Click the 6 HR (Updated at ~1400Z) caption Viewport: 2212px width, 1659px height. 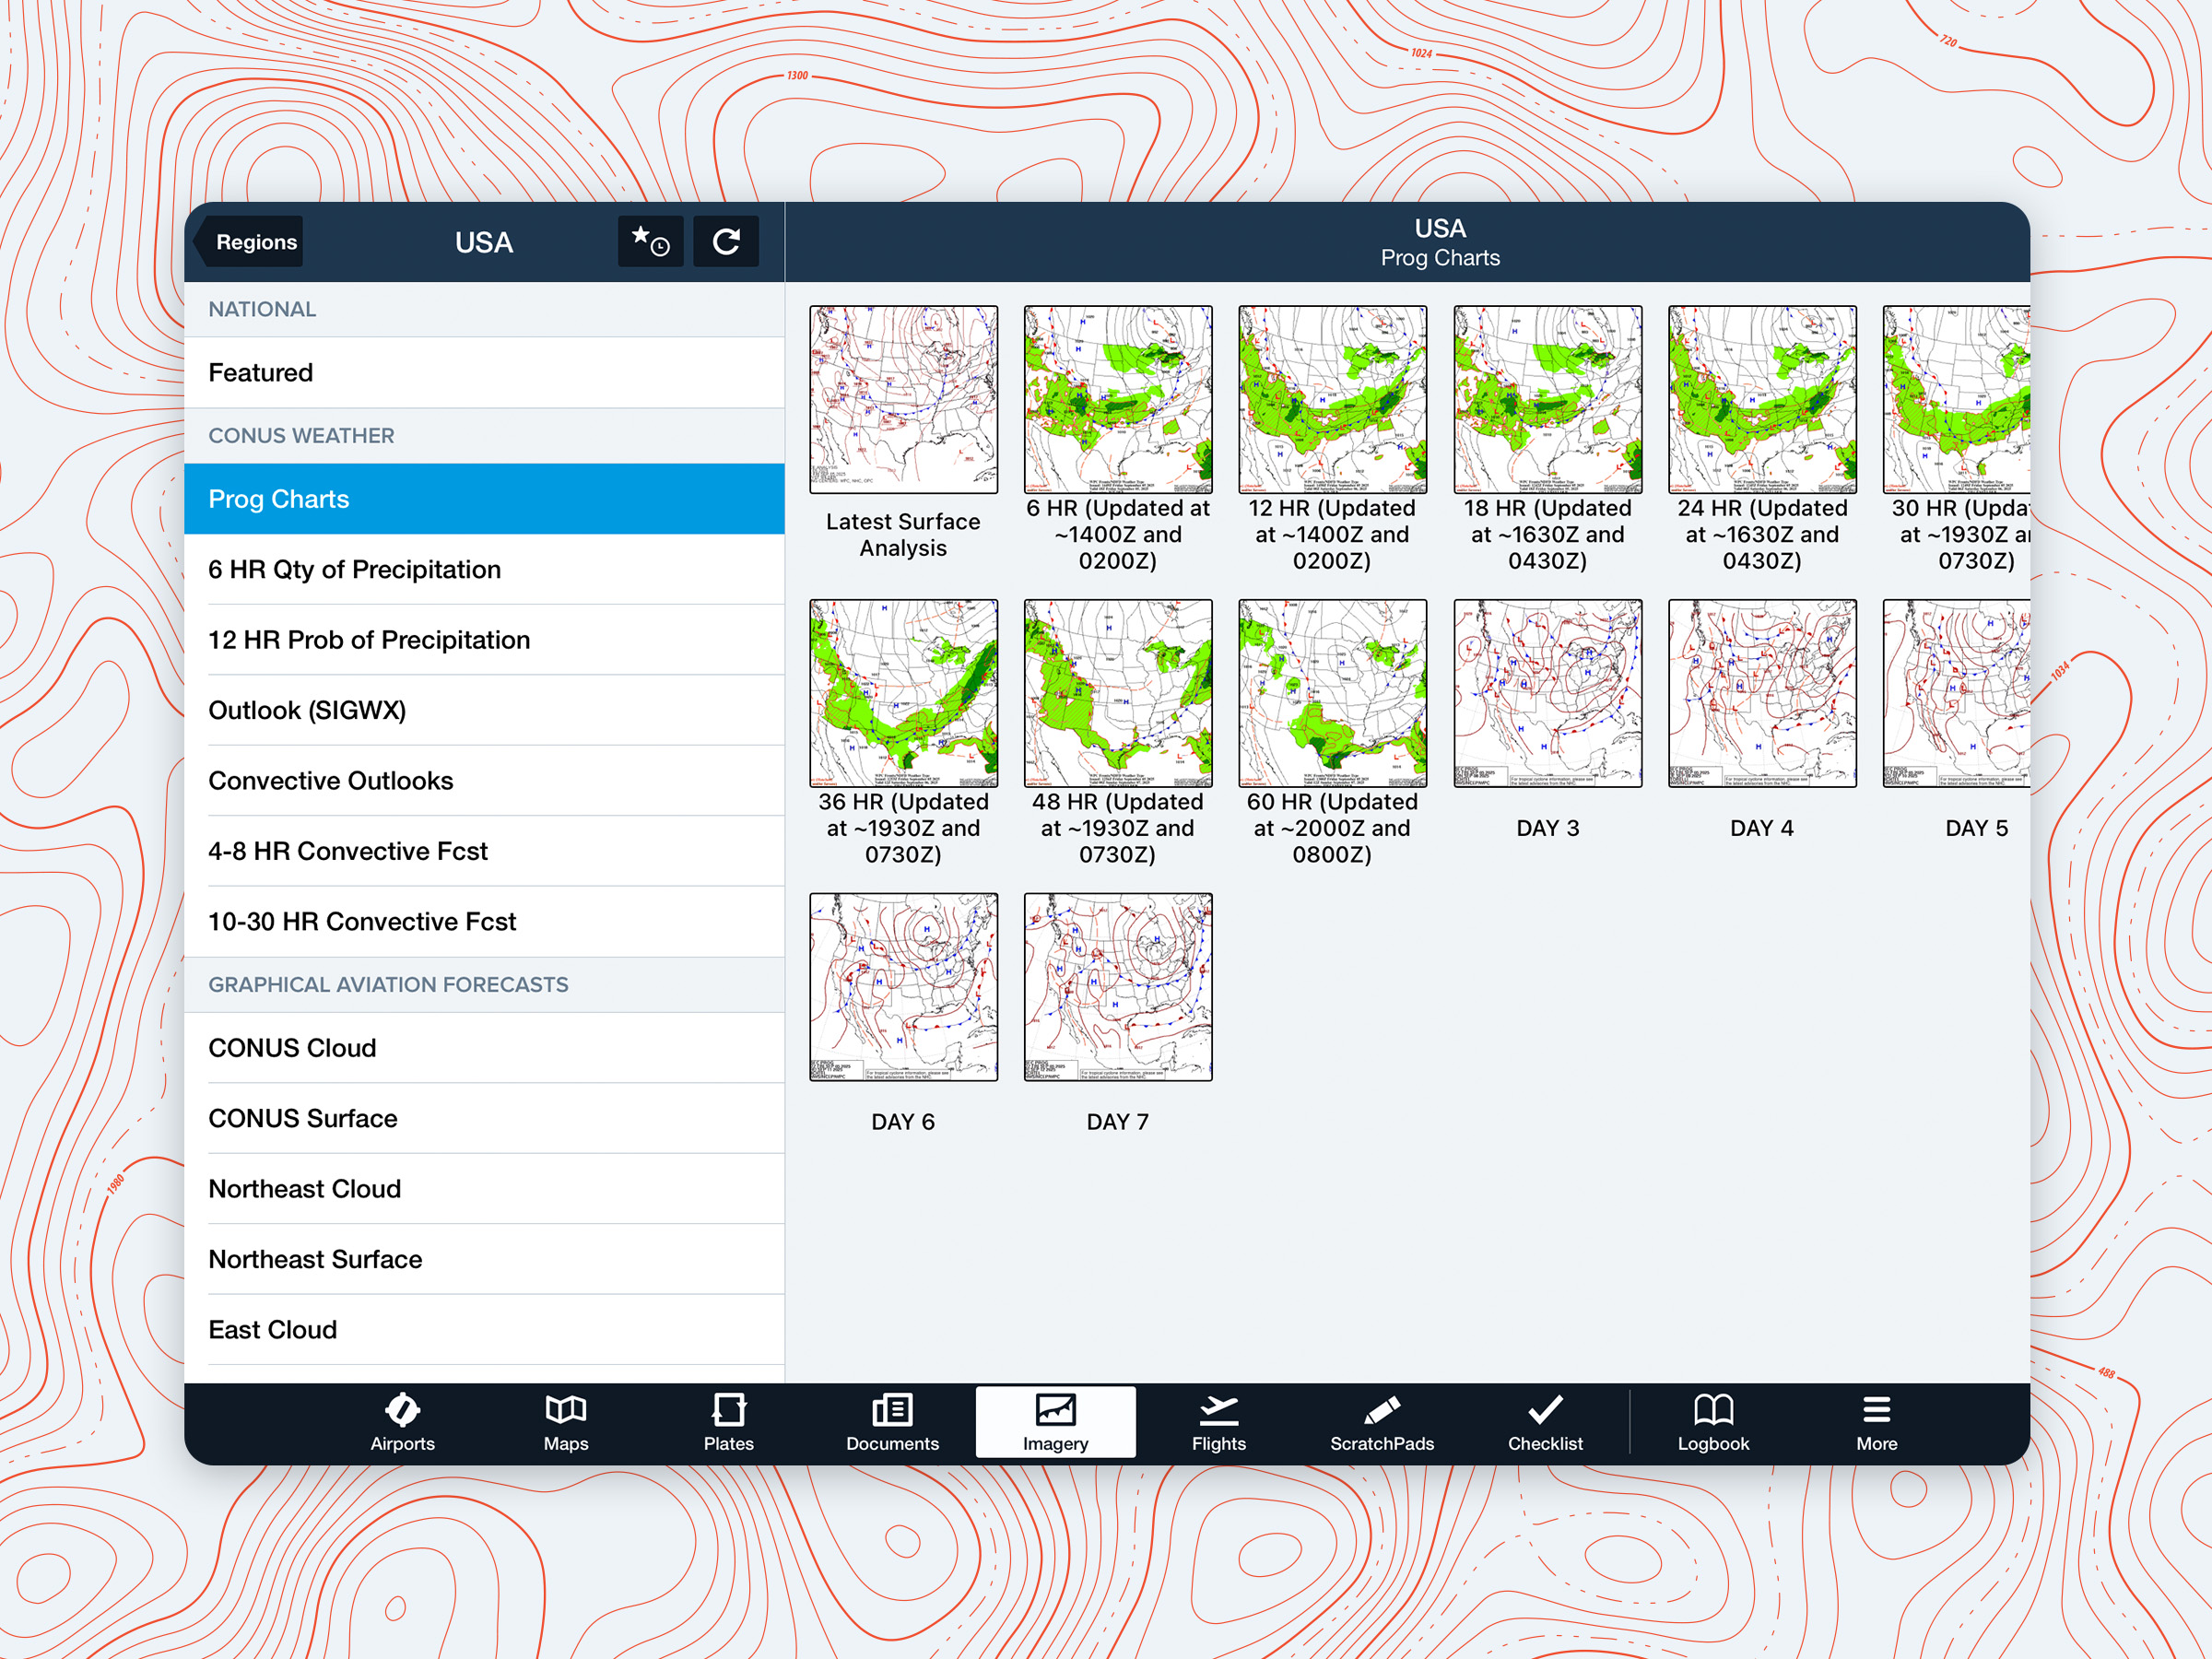[x=1118, y=535]
